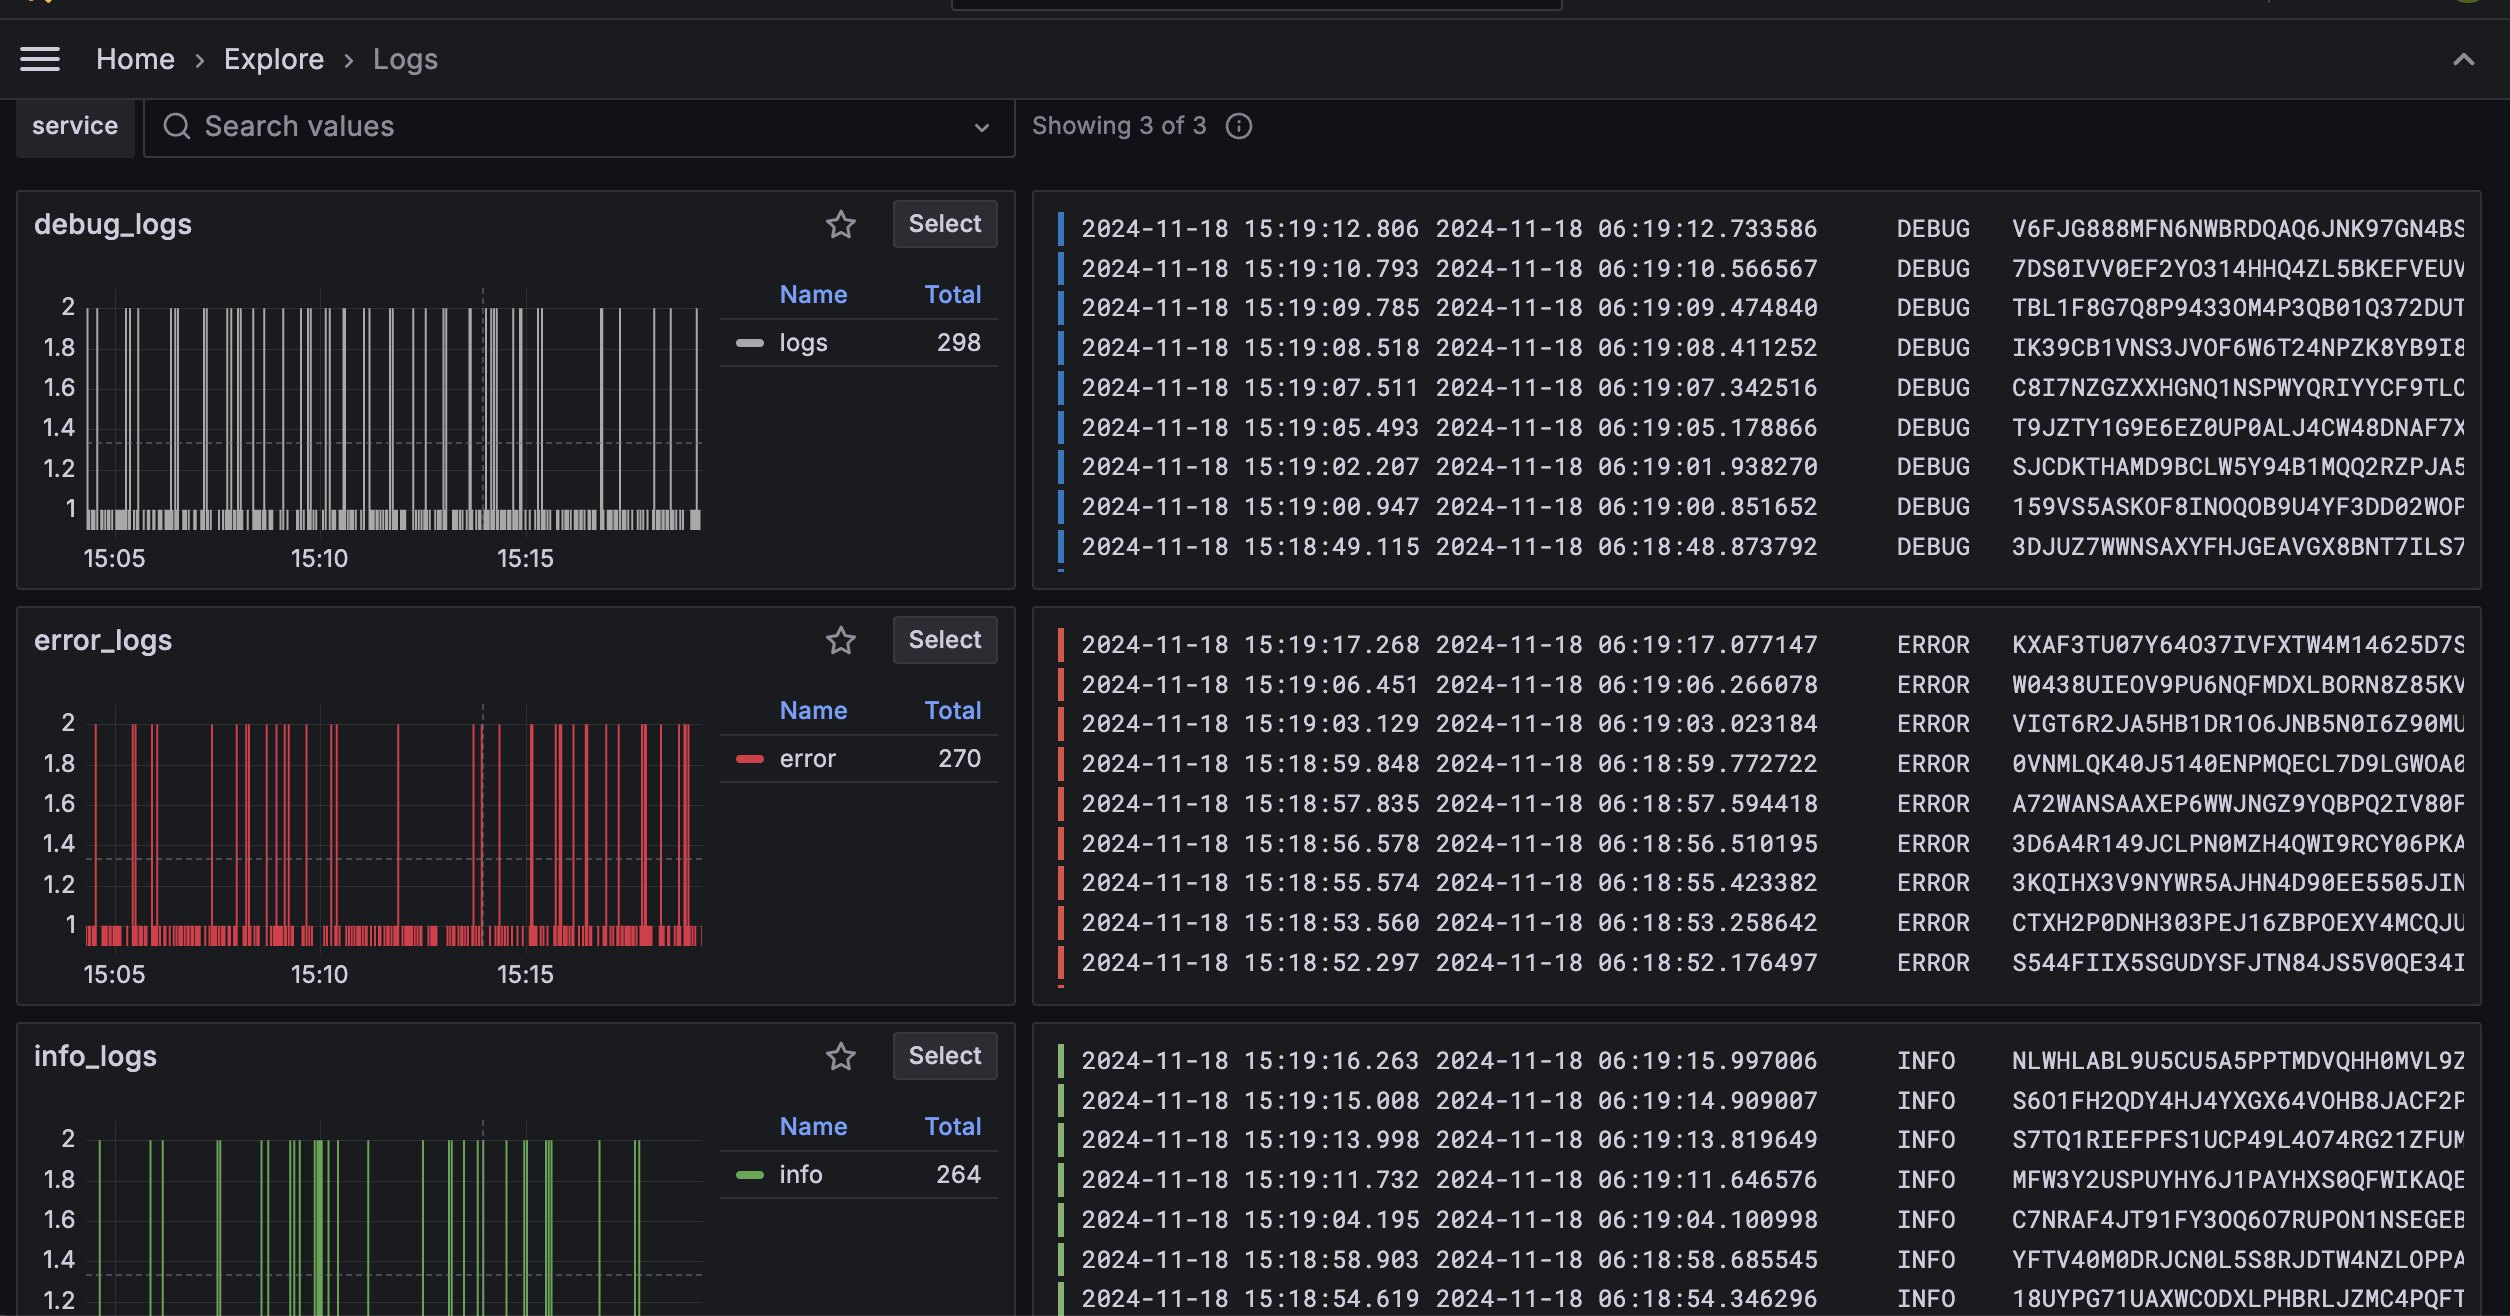Sort error_logs legend by Name column

click(x=812, y=711)
